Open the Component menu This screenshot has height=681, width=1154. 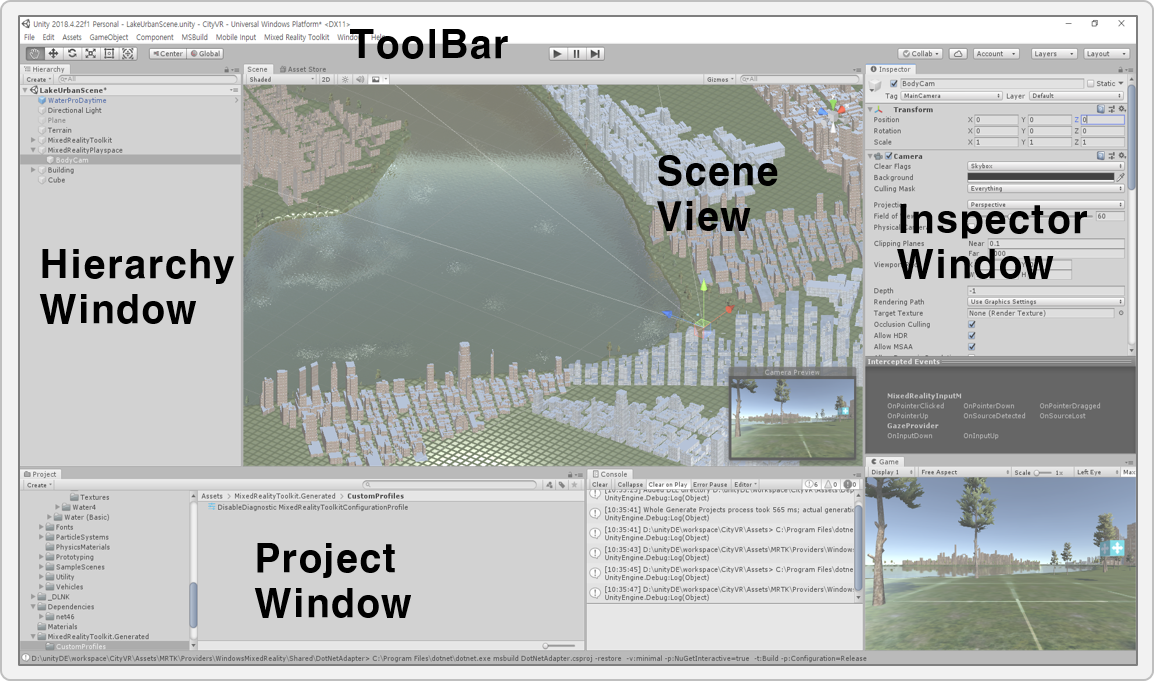coord(155,37)
